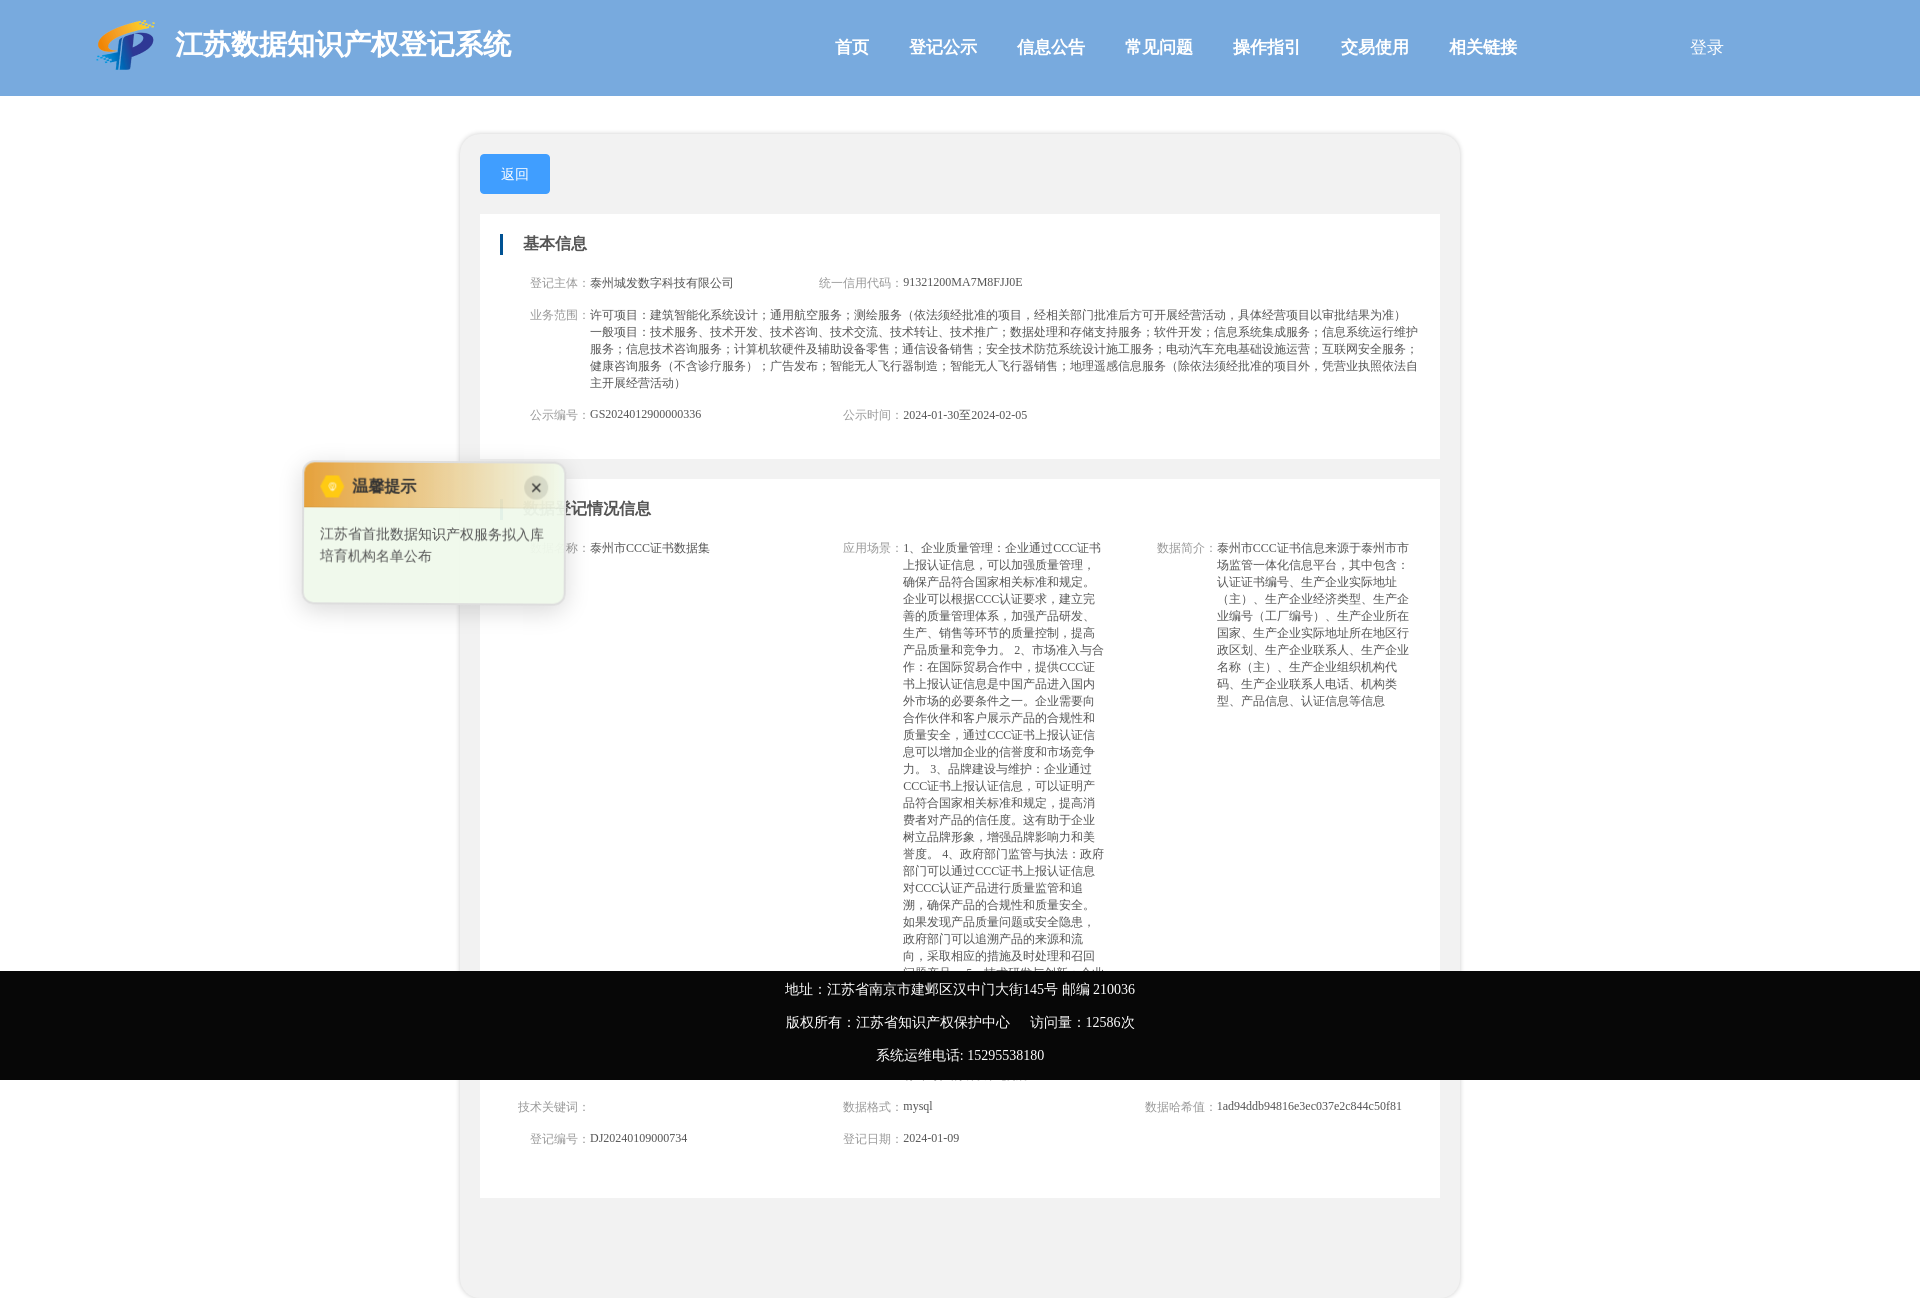Click the site logo icon in header
This screenshot has height=1298, width=1920.
tap(126, 46)
